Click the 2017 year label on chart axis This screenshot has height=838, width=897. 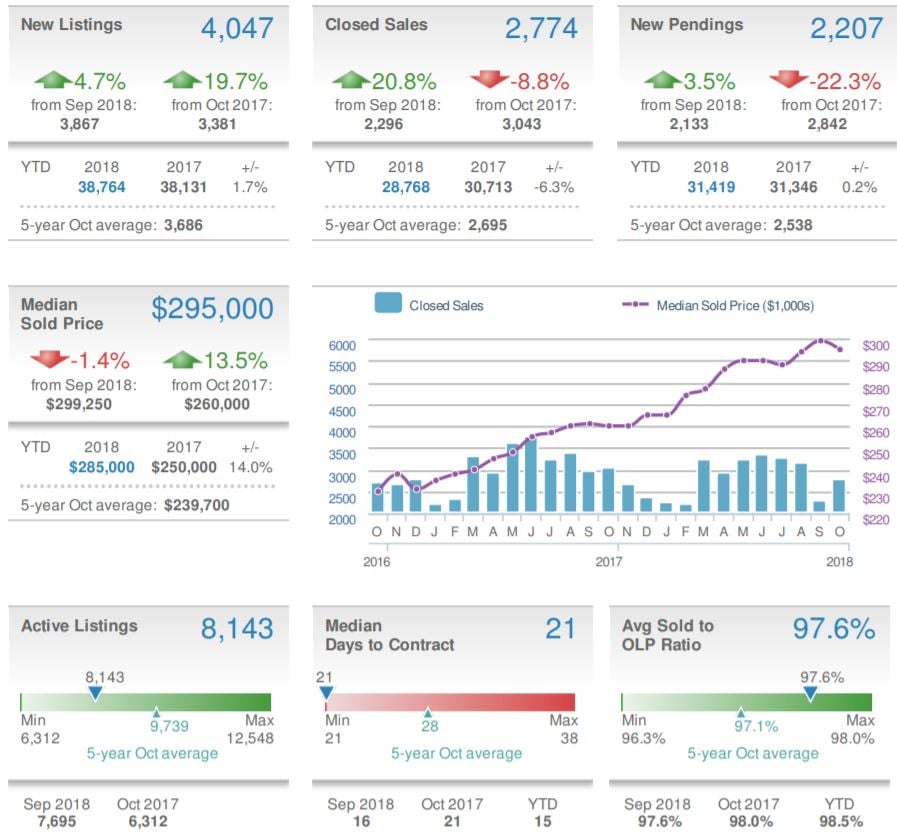click(x=609, y=562)
